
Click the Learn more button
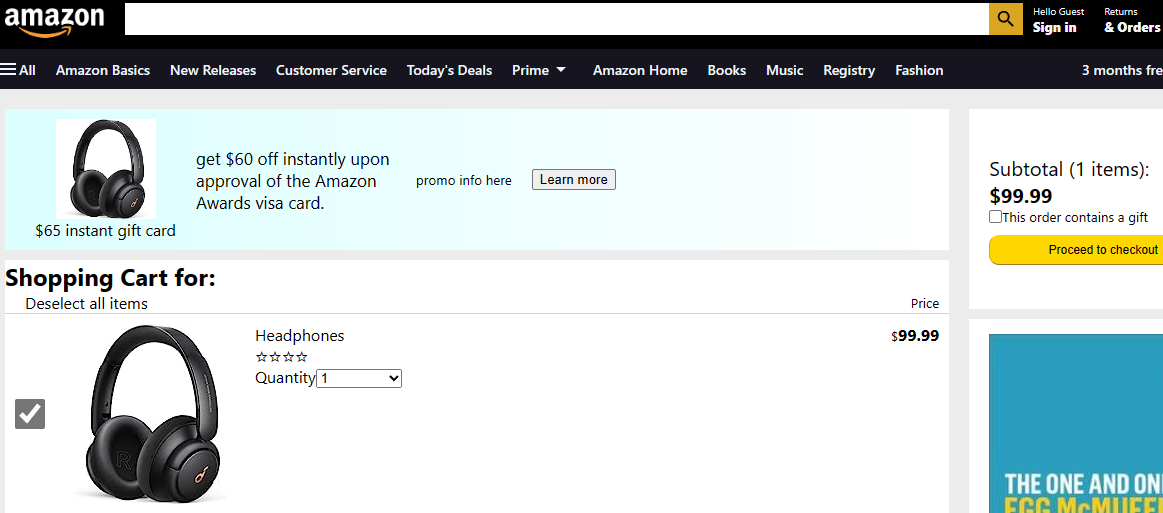coord(573,179)
